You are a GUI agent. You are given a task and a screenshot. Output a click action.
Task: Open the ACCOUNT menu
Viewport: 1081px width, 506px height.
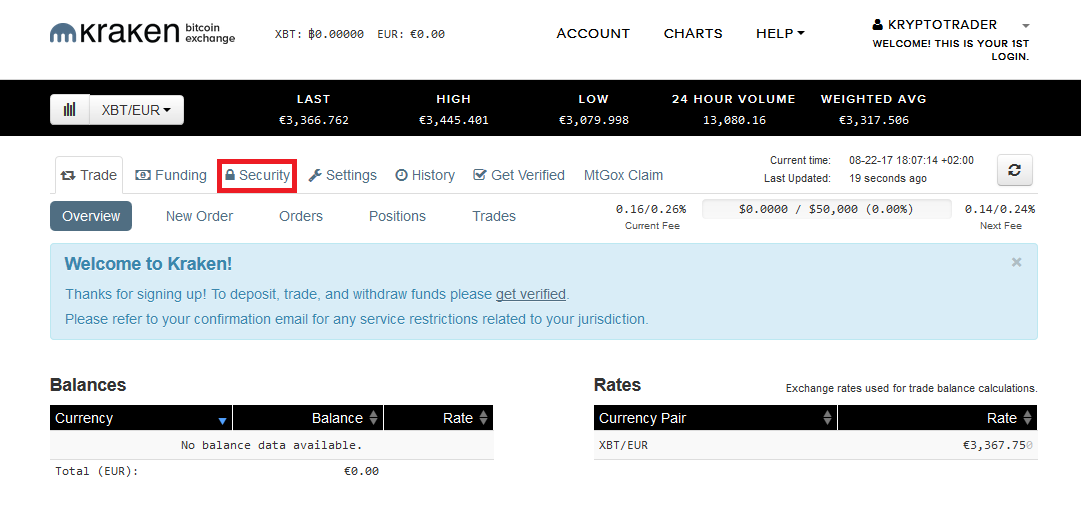pos(593,33)
